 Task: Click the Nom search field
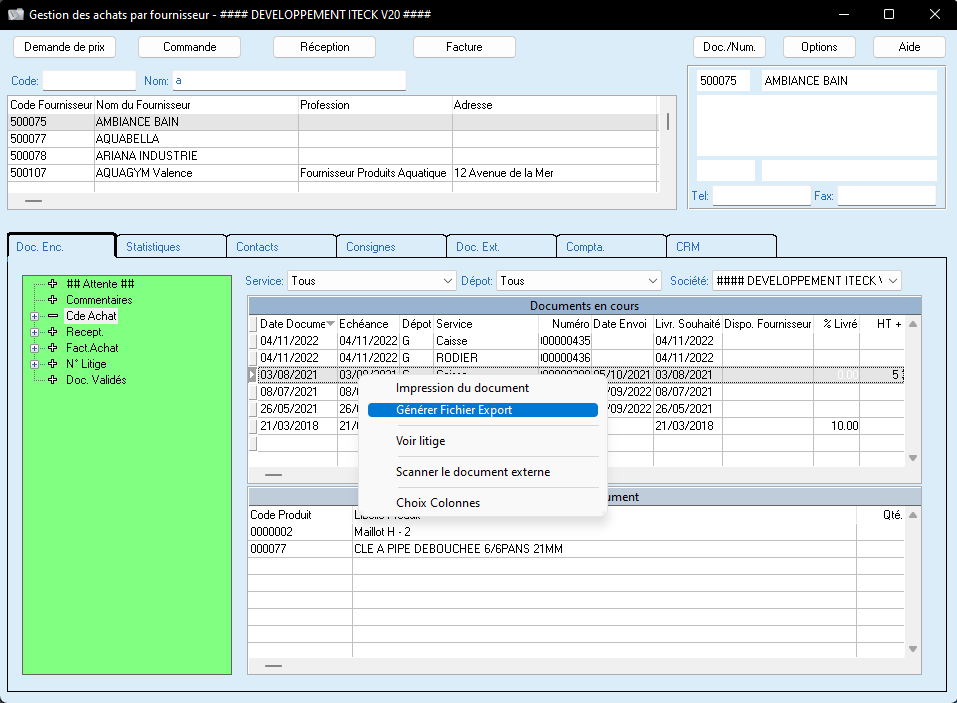tap(289, 81)
